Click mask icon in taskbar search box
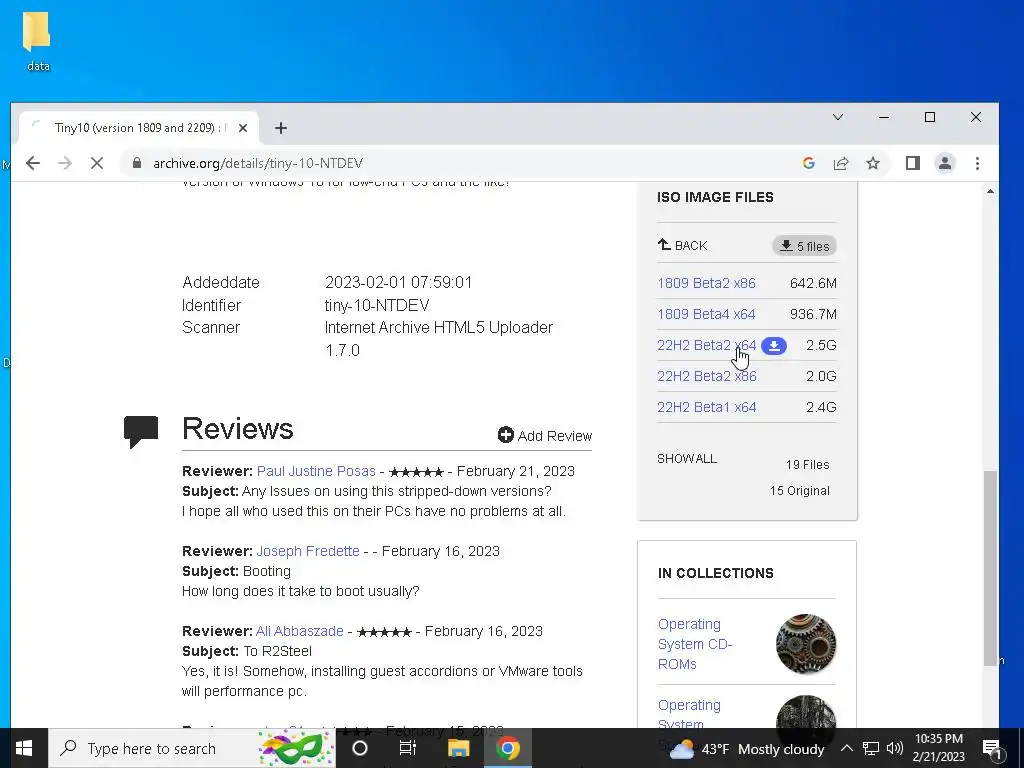This screenshot has width=1024, height=768. 296,748
